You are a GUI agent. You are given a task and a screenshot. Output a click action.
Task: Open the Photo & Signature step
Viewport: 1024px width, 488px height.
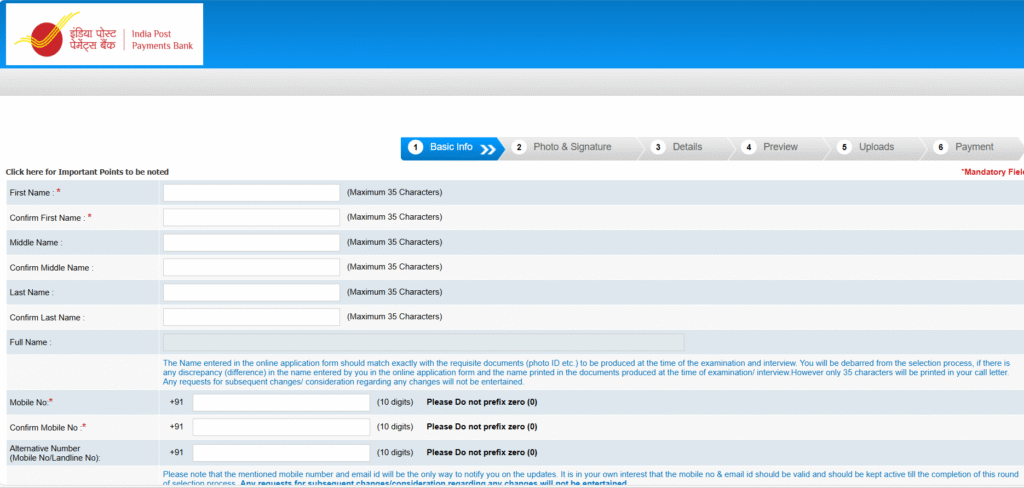point(571,147)
